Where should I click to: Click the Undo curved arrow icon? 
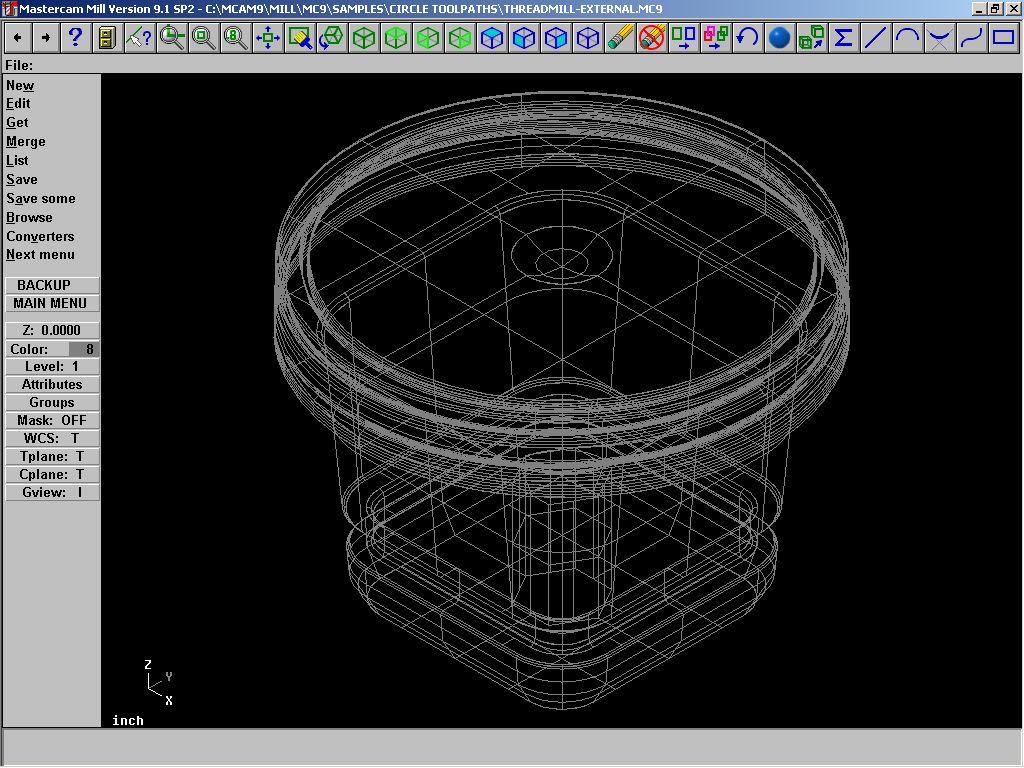tap(748, 38)
